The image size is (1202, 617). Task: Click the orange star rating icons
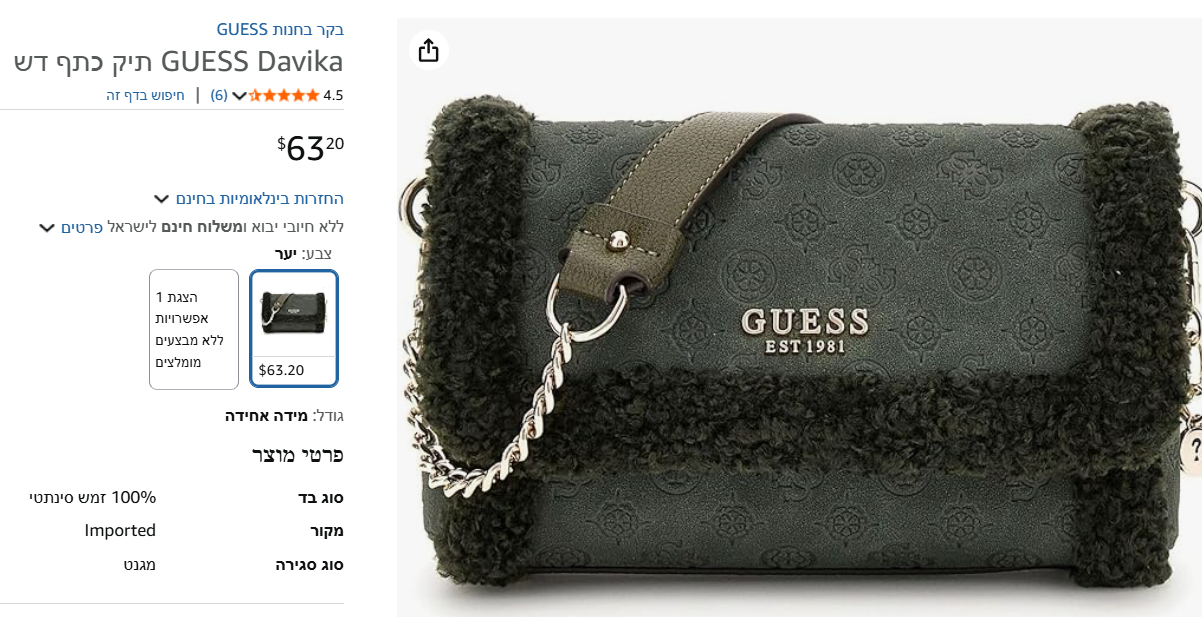(284, 95)
